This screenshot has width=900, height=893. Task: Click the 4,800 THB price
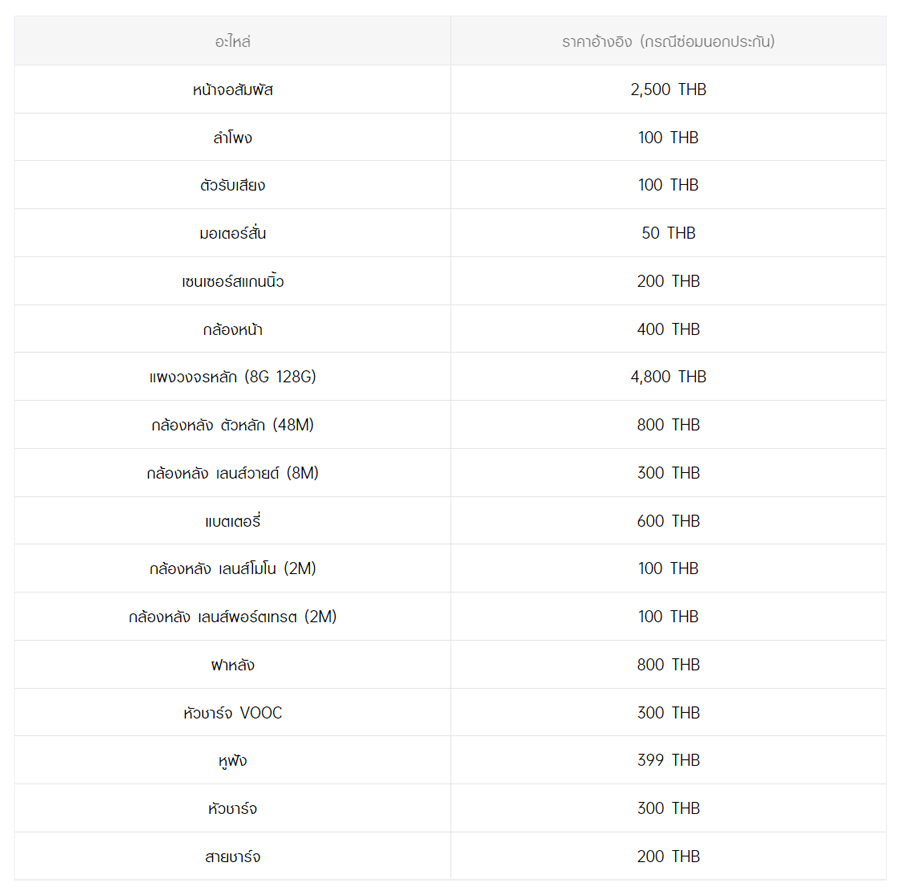coord(668,378)
